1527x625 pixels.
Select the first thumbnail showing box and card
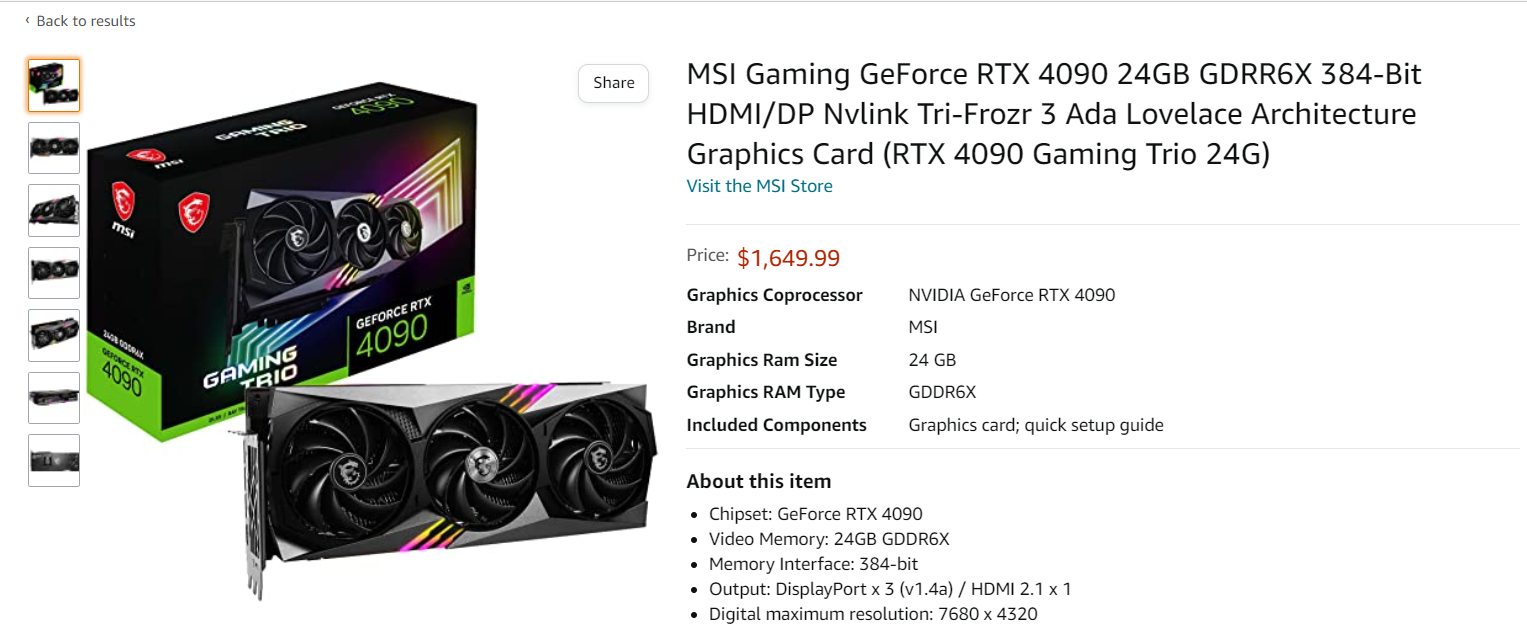coord(54,85)
